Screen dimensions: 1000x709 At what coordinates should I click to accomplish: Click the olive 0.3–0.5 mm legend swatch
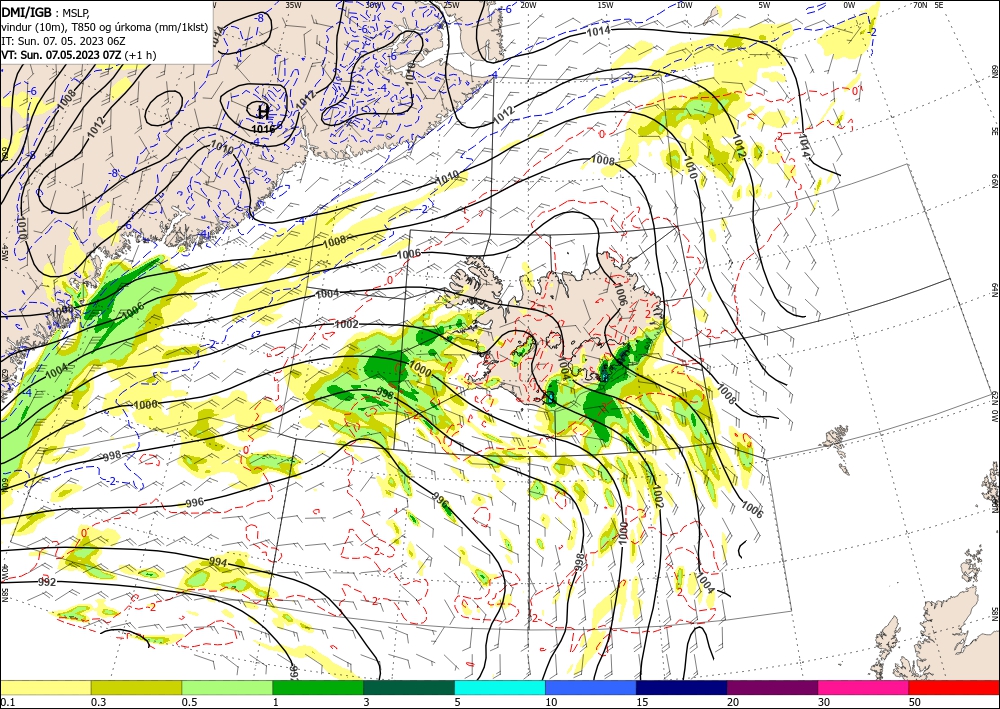tap(136, 687)
